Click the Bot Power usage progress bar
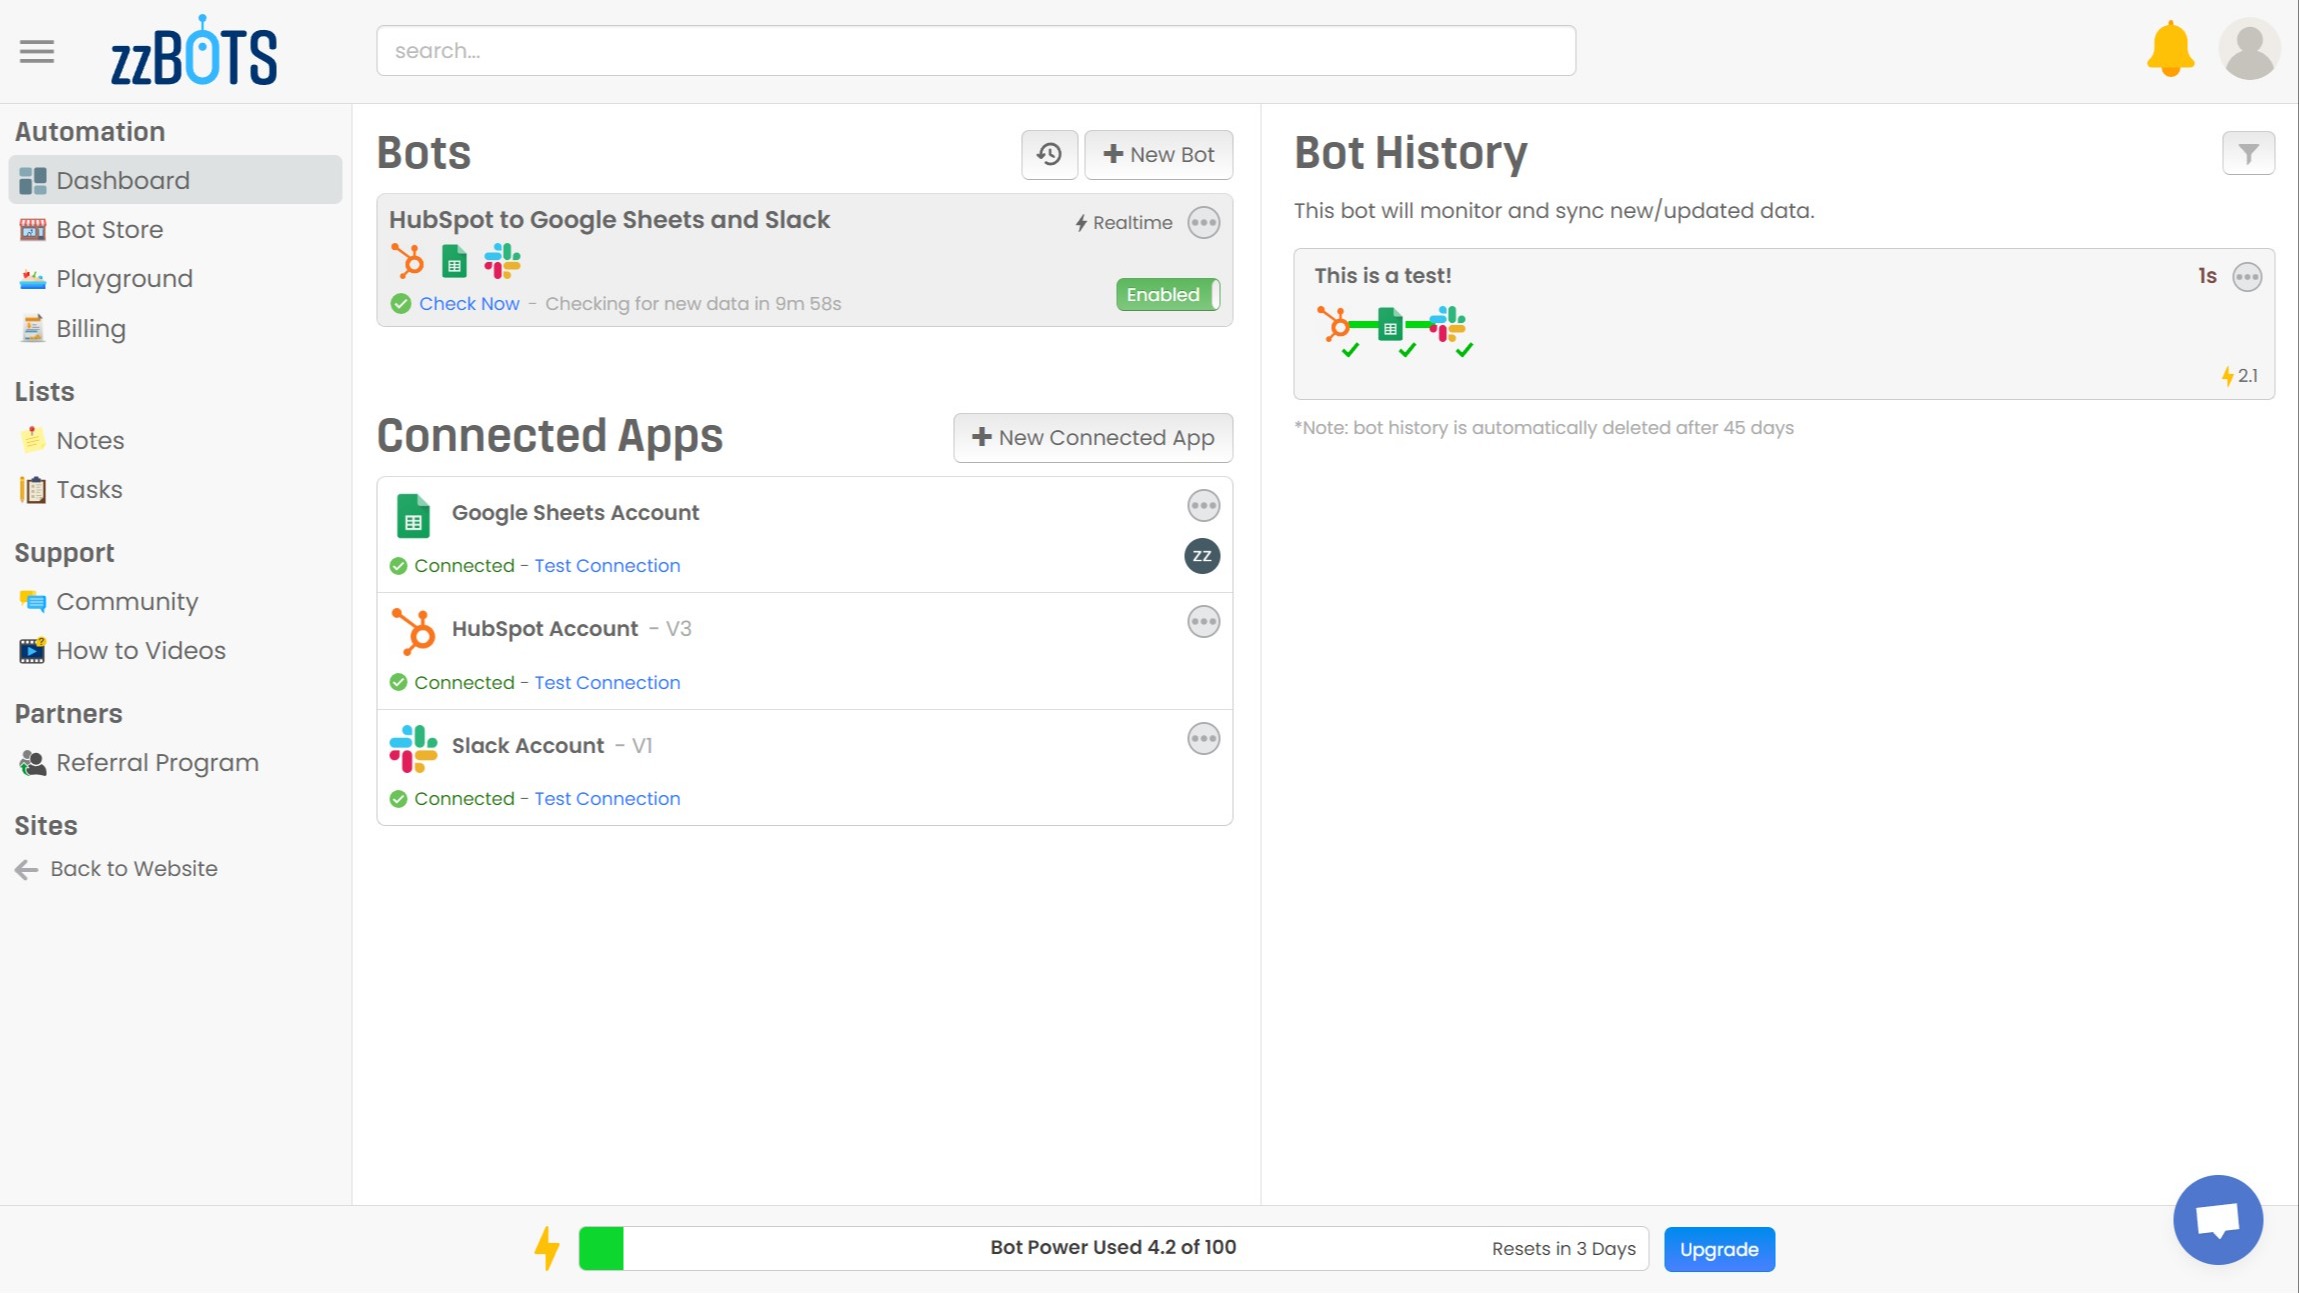This screenshot has width=2299, height=1293. [x=1112, y=1248]
